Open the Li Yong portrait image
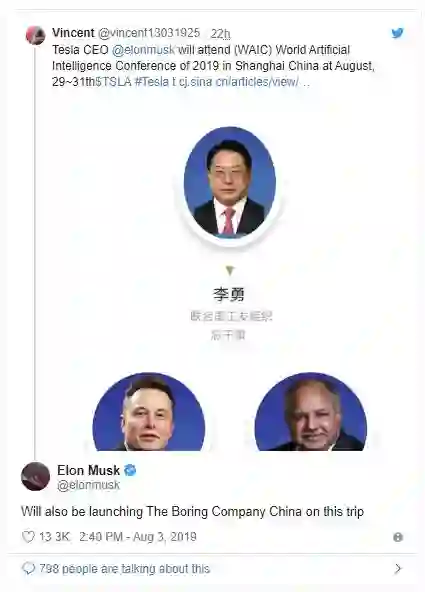 click(x=229, y=183)
